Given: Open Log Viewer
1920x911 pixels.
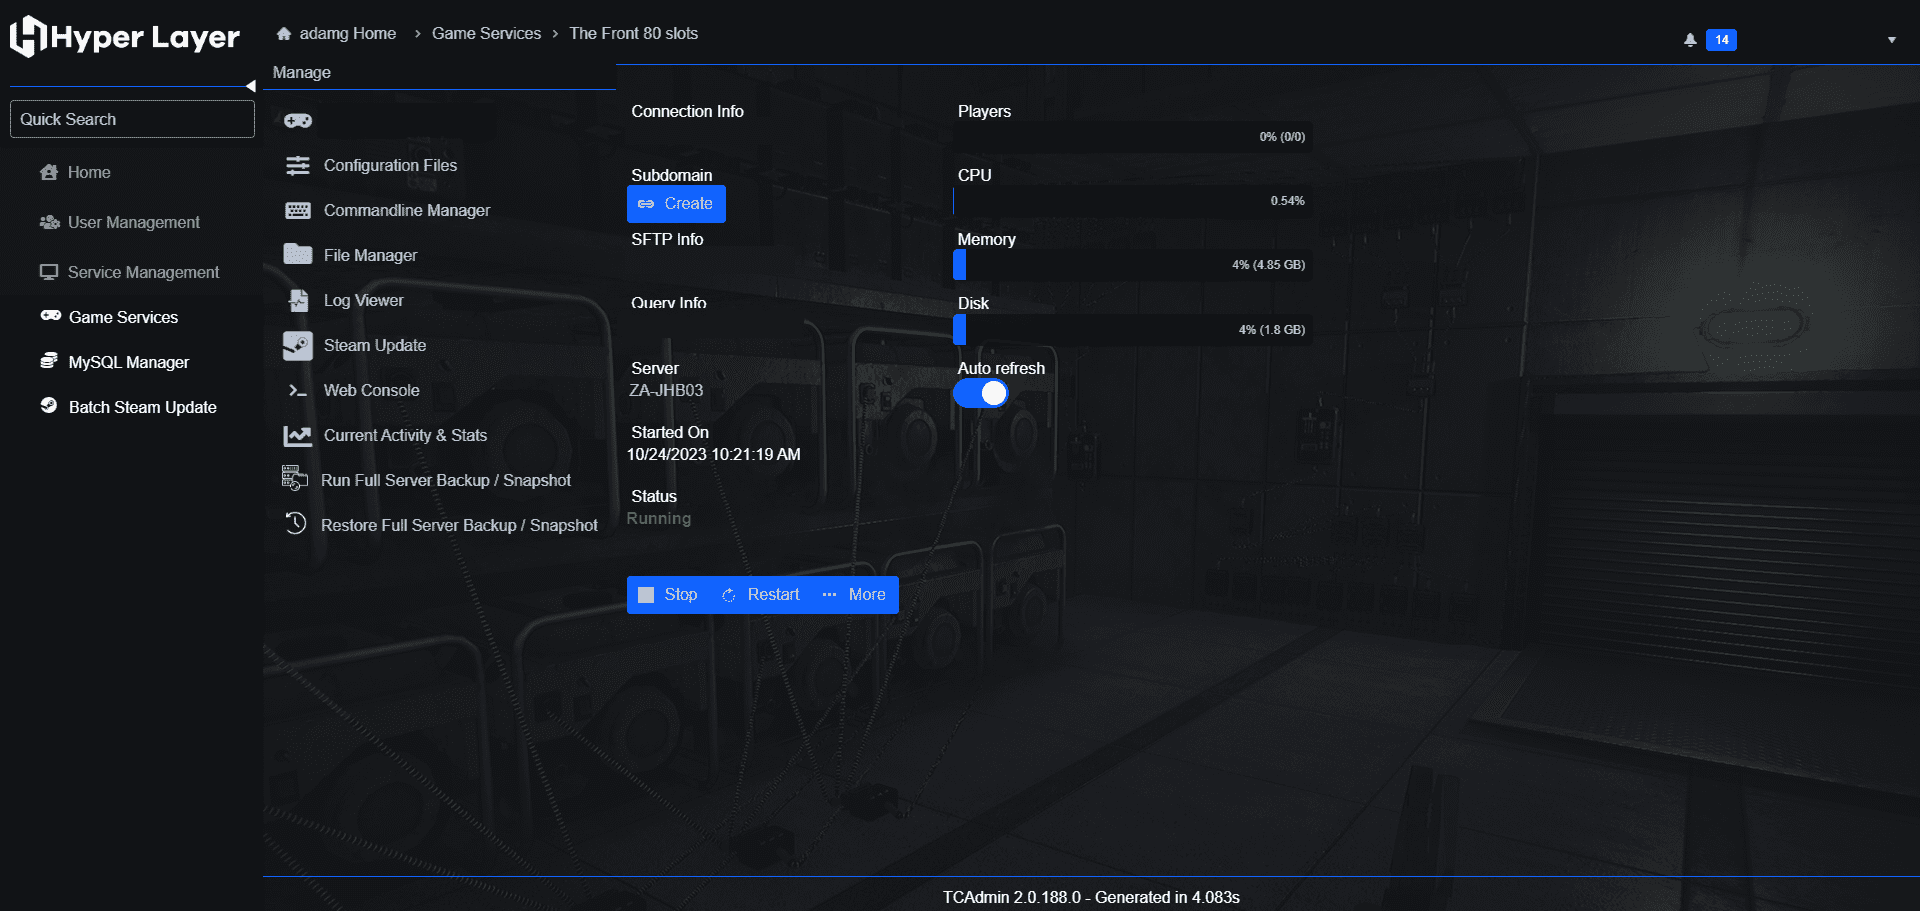Looking at the screenshot, I should (363, 301).
